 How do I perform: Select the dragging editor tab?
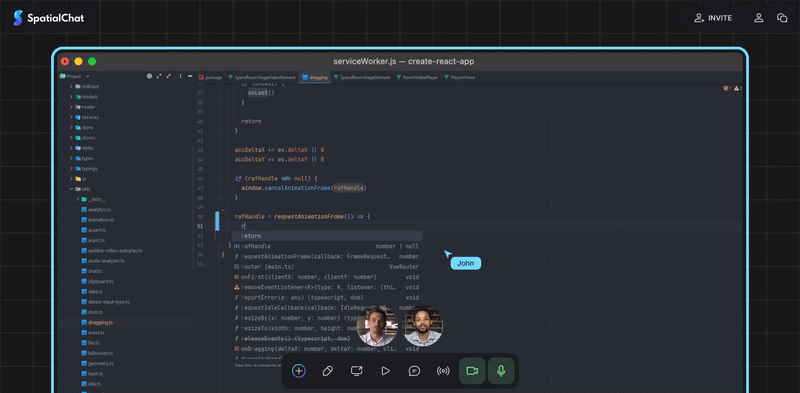click(x=314, y=78)
